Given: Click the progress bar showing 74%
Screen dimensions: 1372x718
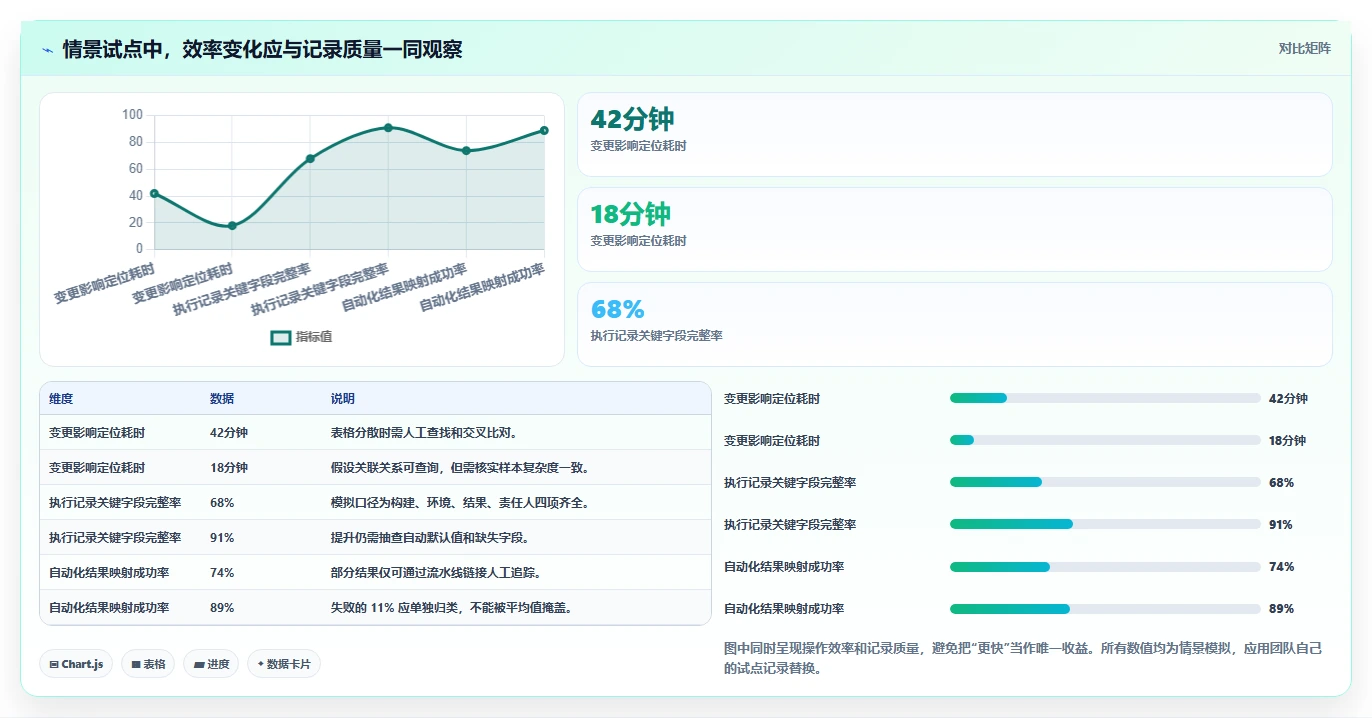Looking at the screenshot, I should pyautogui.click(x=1105, y=566).
